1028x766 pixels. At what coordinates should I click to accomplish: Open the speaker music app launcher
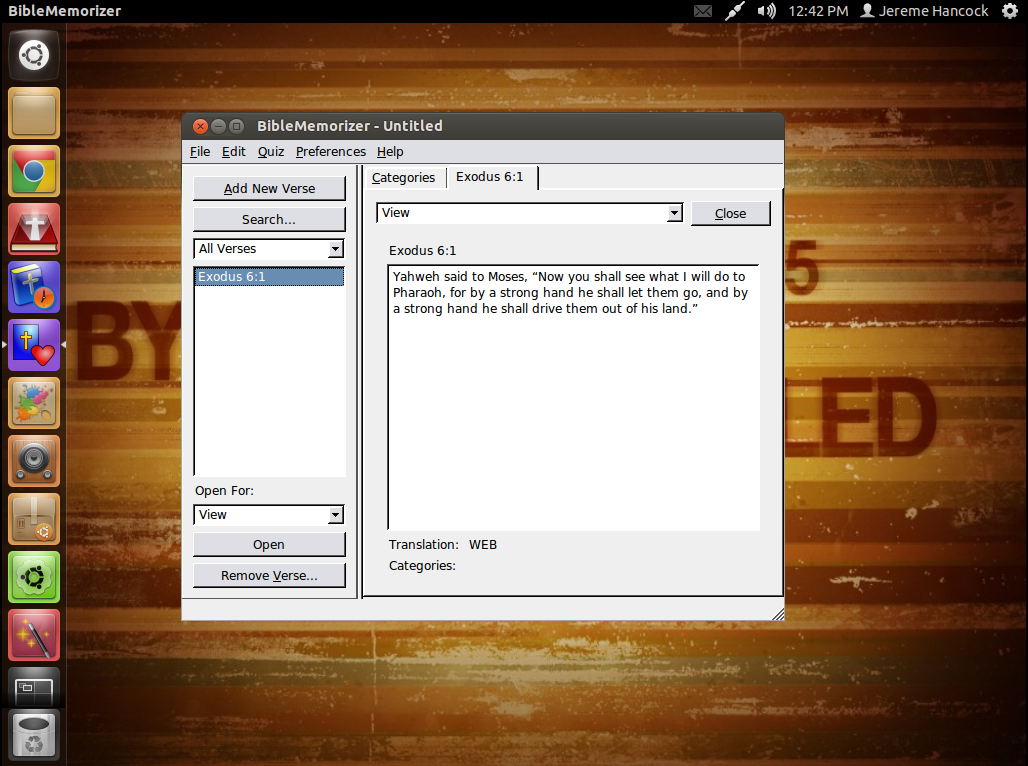click(x=34, y=461)
